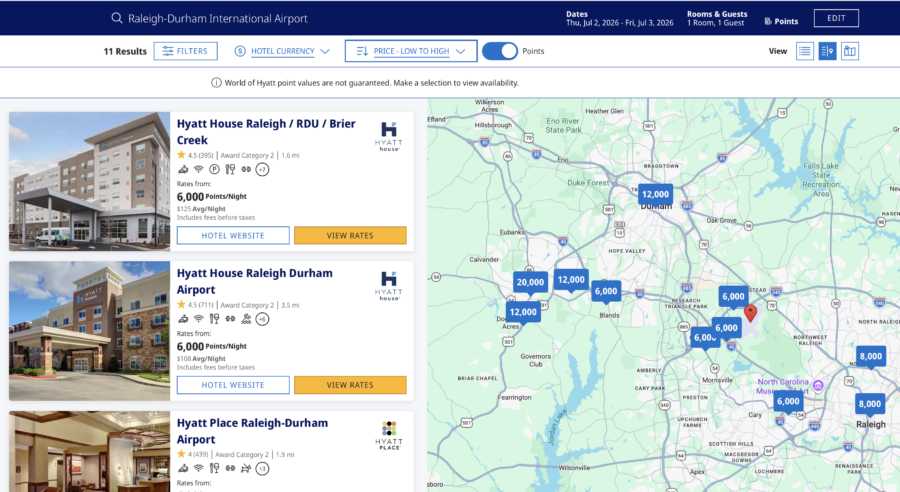Click the Edit search button

click(836, 18)
